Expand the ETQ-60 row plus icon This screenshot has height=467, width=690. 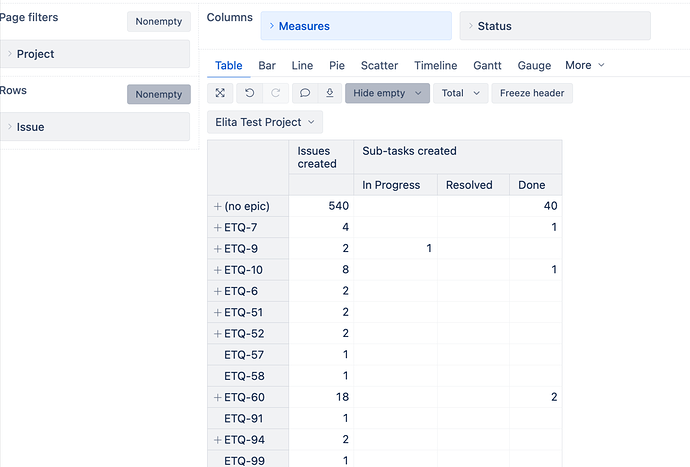point(217,397)
